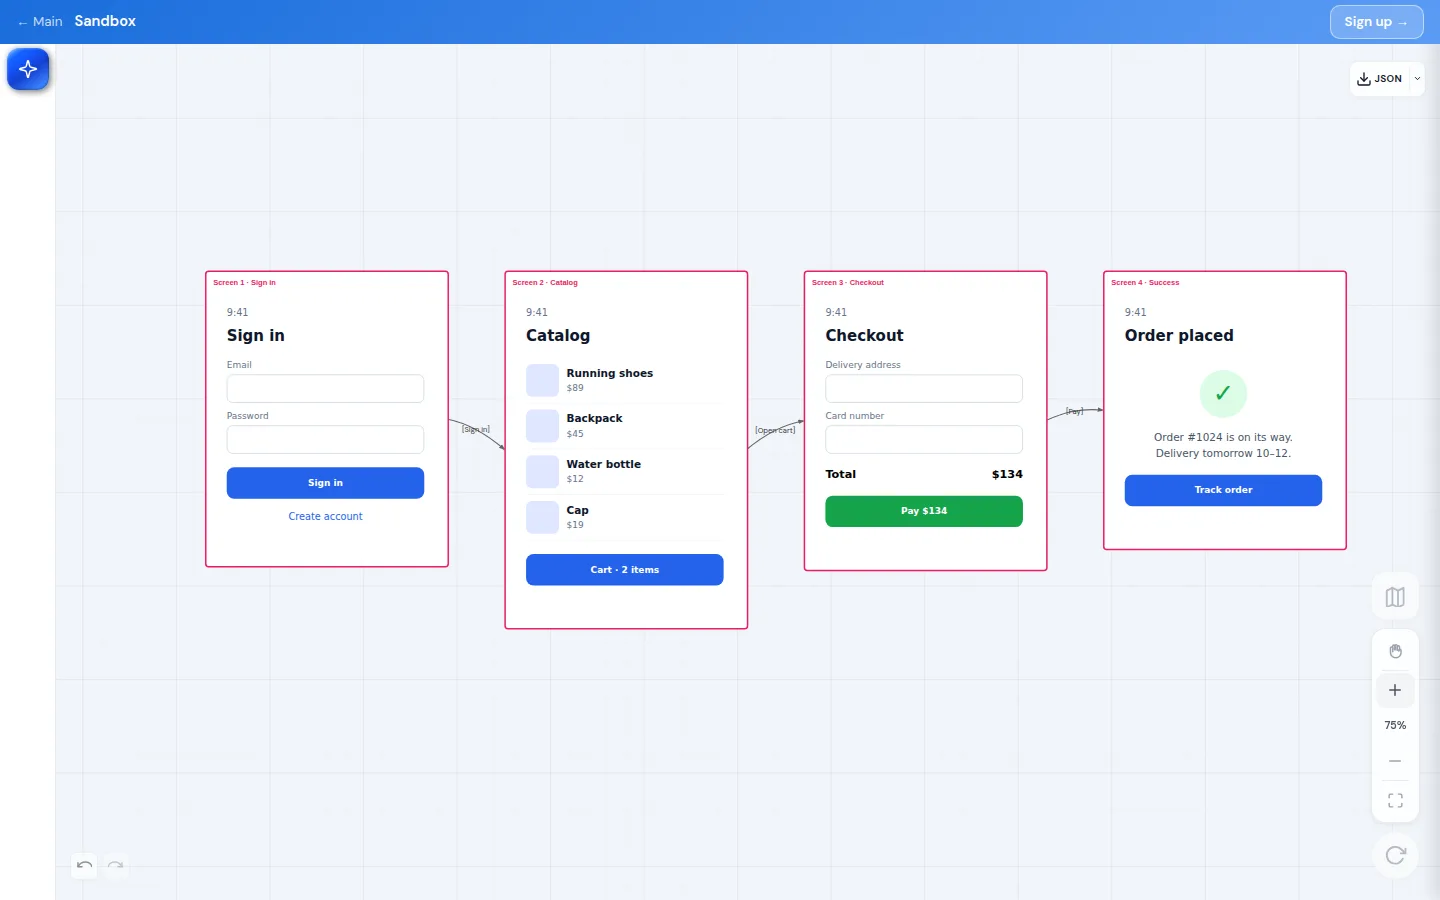Click the 75% zoom level indicator

tap(1395, 725)
